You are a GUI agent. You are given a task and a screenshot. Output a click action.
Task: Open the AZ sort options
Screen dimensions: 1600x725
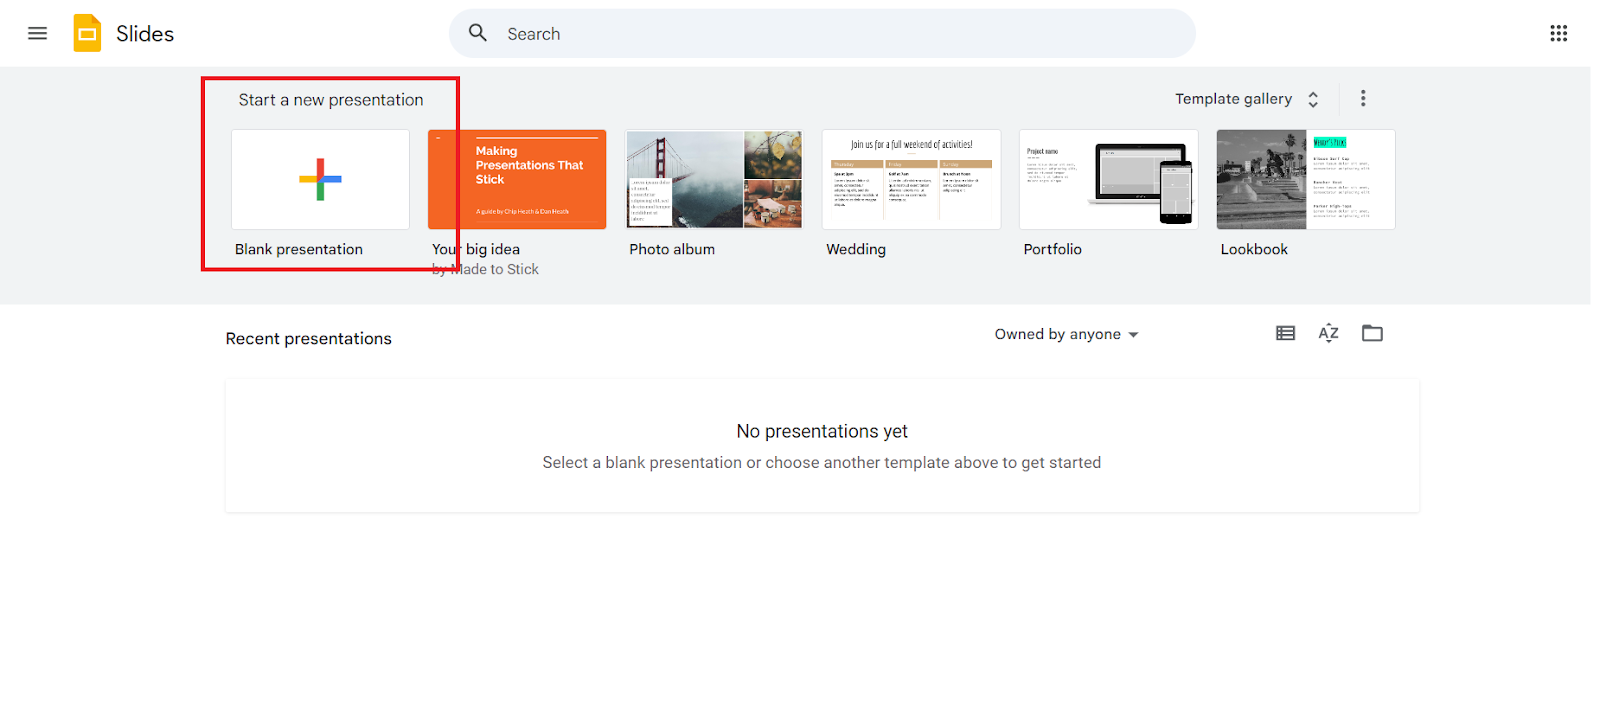click(1328, 333)
